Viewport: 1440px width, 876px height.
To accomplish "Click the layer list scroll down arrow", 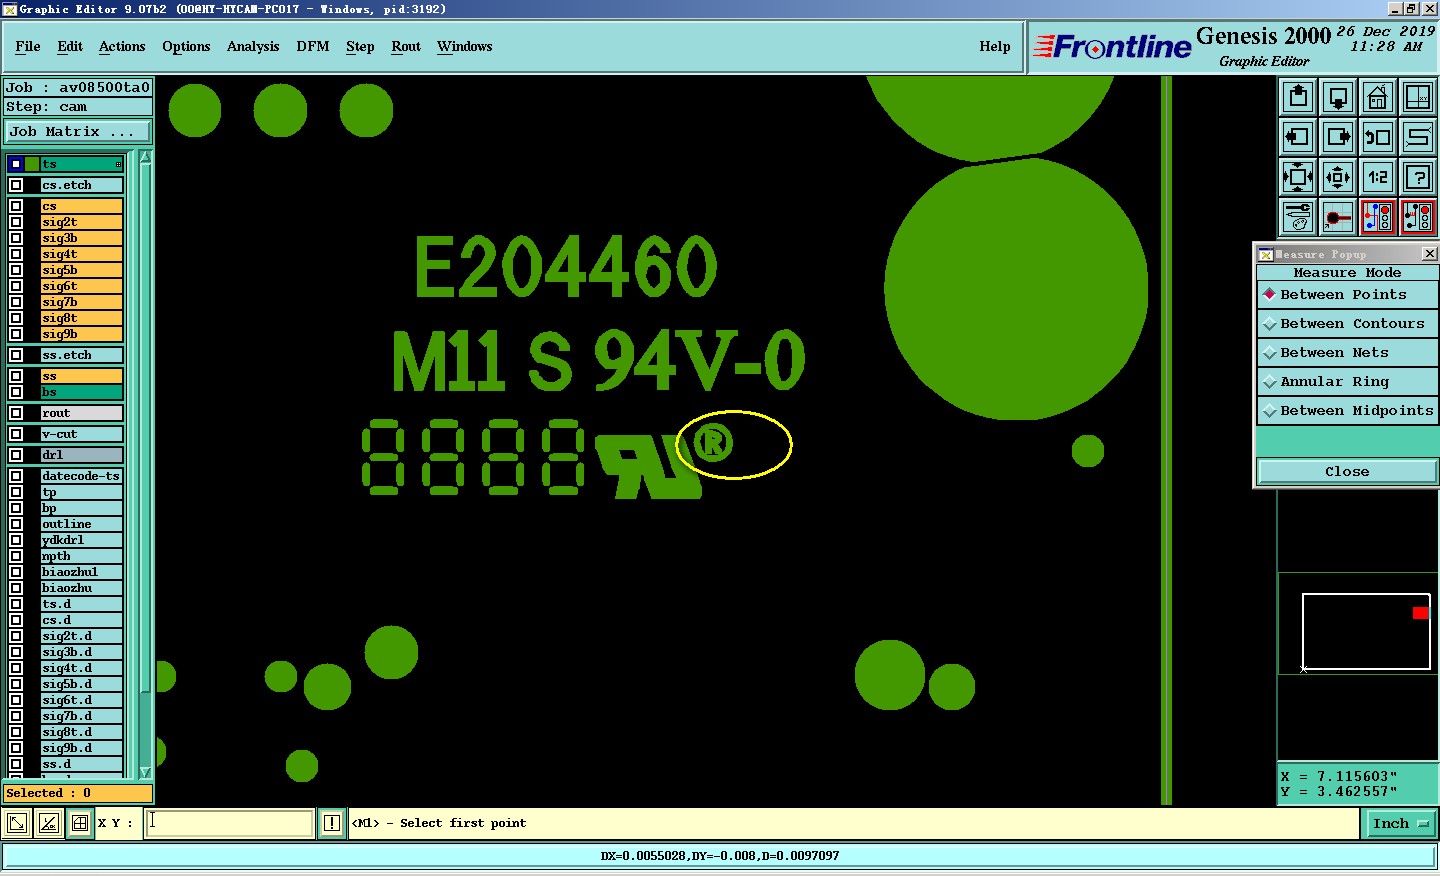I will tap(145, 772).
